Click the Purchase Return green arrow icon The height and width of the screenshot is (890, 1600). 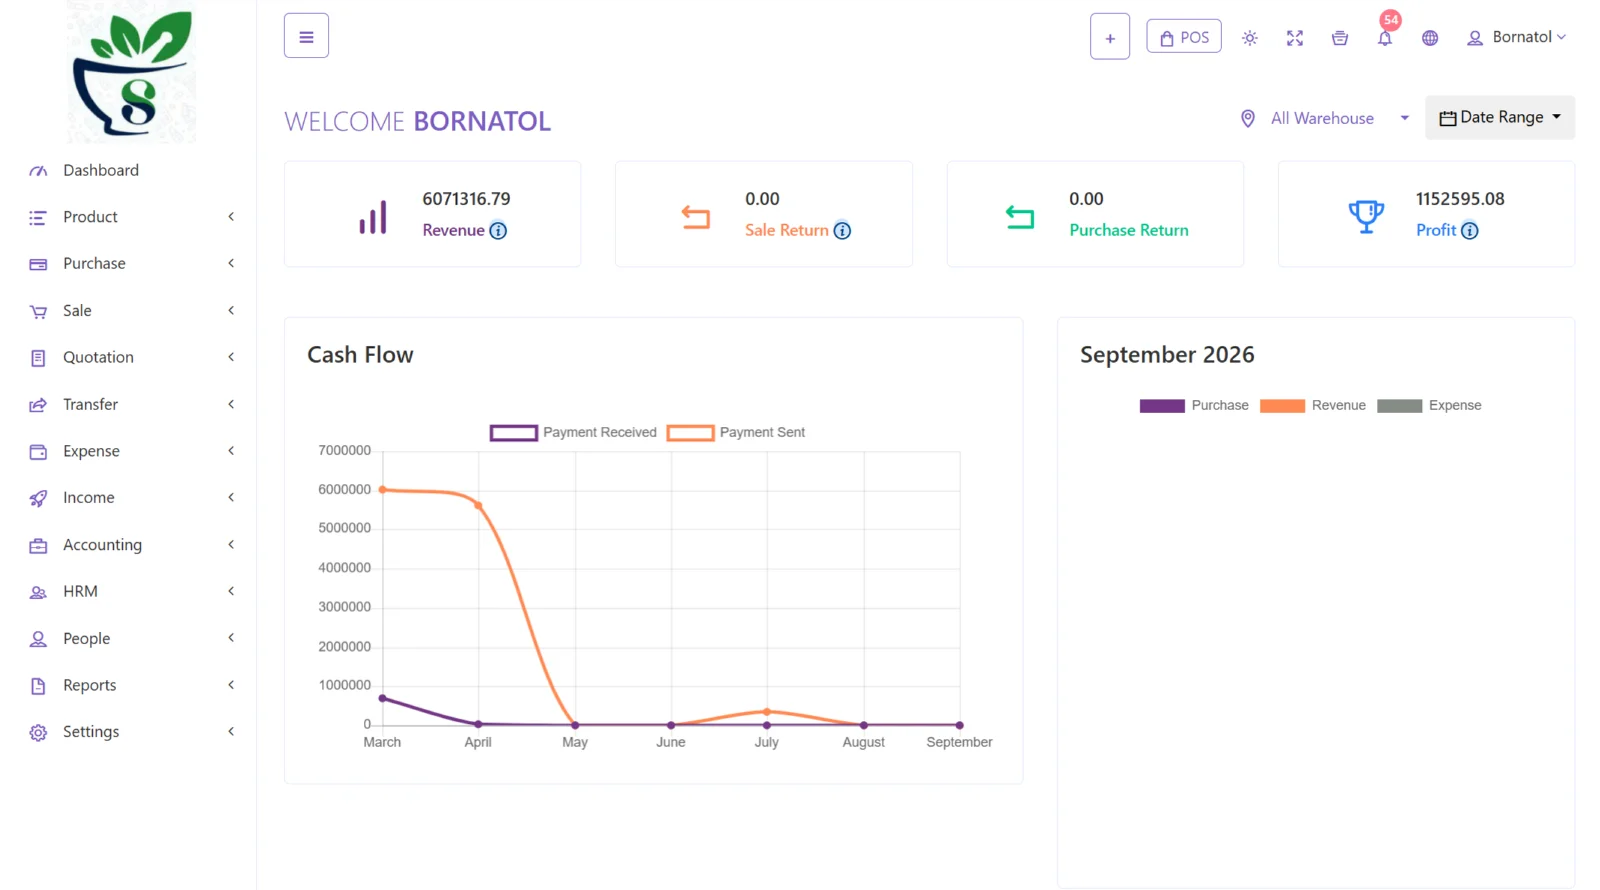pos(1020,217)
